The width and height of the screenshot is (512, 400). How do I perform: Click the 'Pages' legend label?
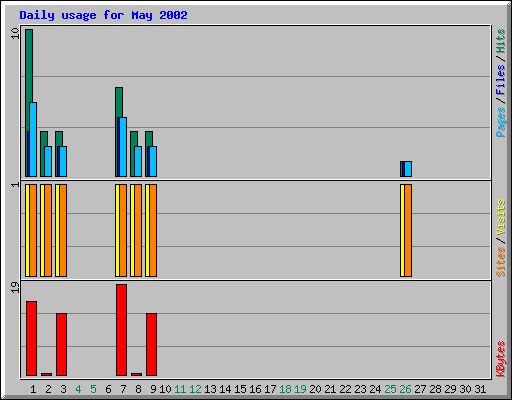500,122
